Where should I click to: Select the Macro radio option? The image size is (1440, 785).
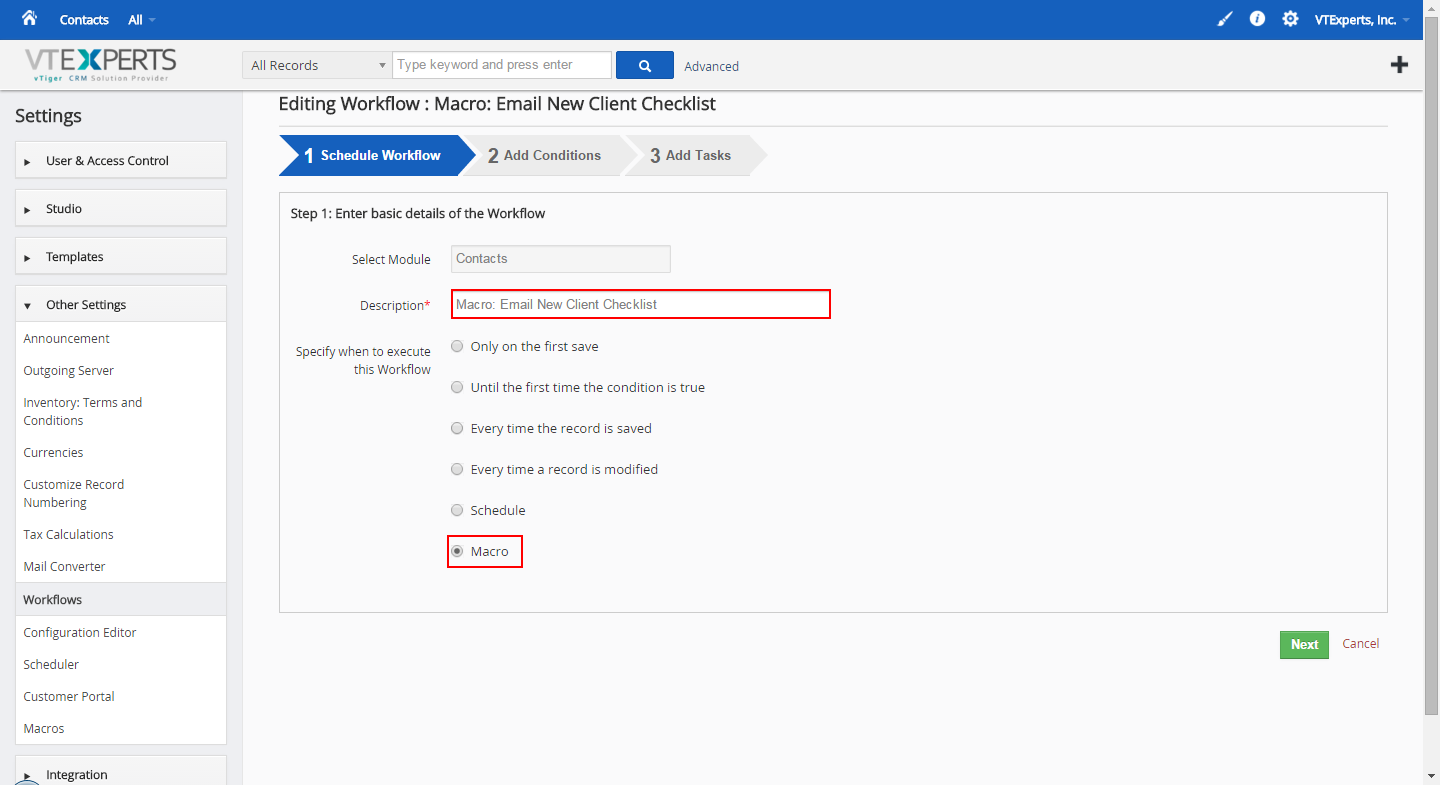click(457, 551)
